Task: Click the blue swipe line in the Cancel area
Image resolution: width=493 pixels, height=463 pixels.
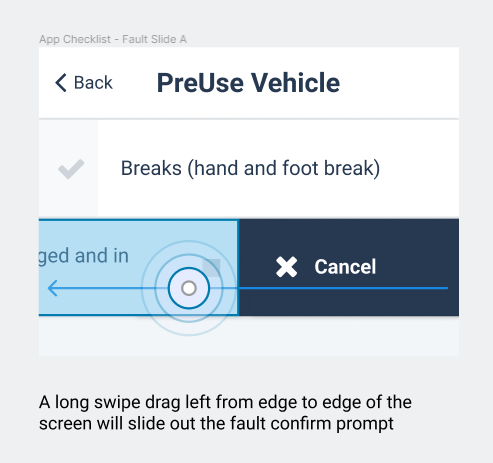Action: click(x=343, y=288)
